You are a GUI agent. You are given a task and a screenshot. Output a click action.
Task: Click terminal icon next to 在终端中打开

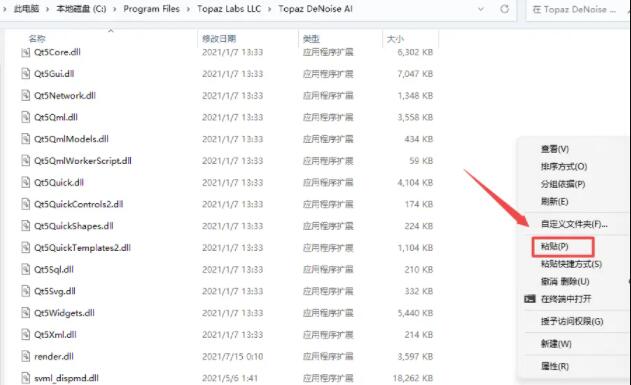coord(530,299)
